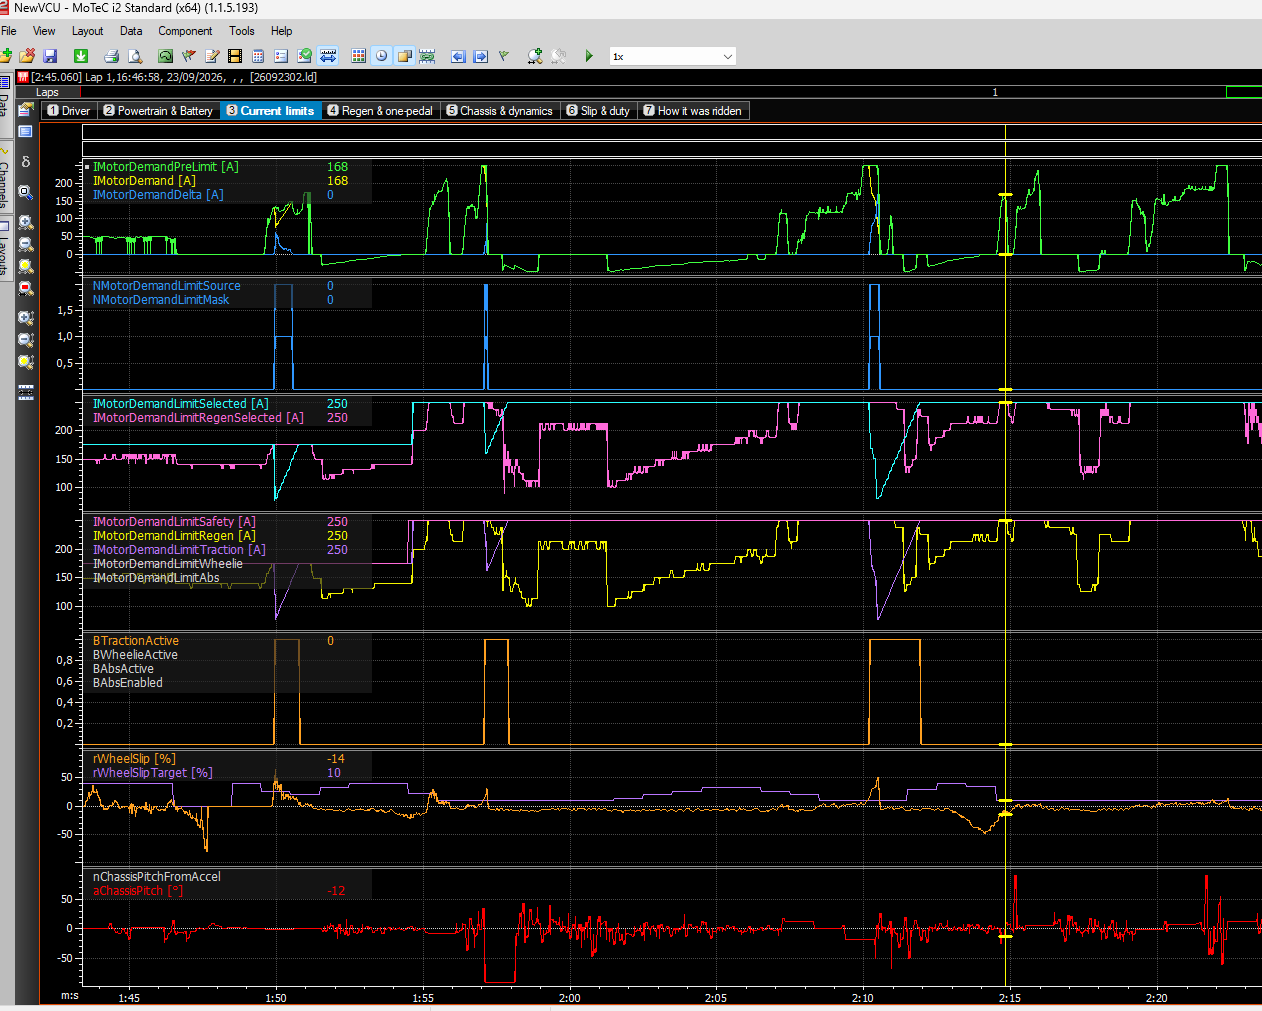Image resolution: width=1262 pixels, height=1011 pixels.
Task: Click the chain link sync icon
Action: tap(428, 56)
